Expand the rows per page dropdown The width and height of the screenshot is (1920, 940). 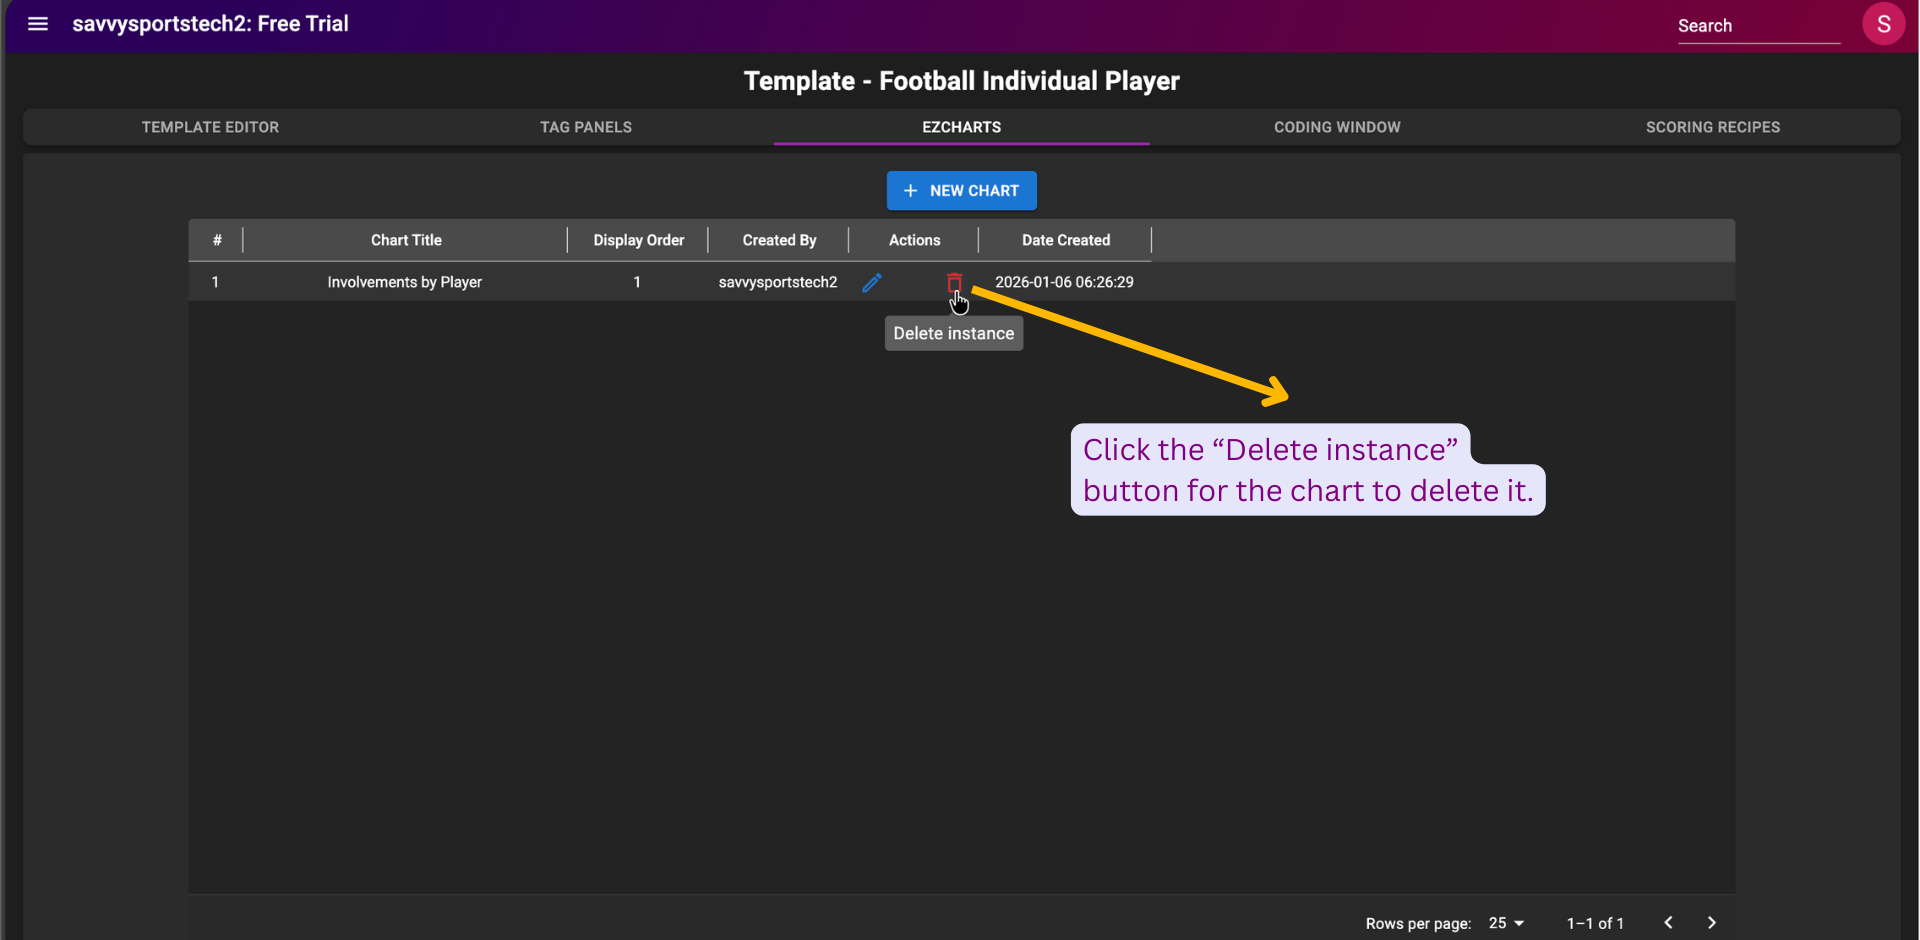pyautogui.click(x=1506, y=923)
